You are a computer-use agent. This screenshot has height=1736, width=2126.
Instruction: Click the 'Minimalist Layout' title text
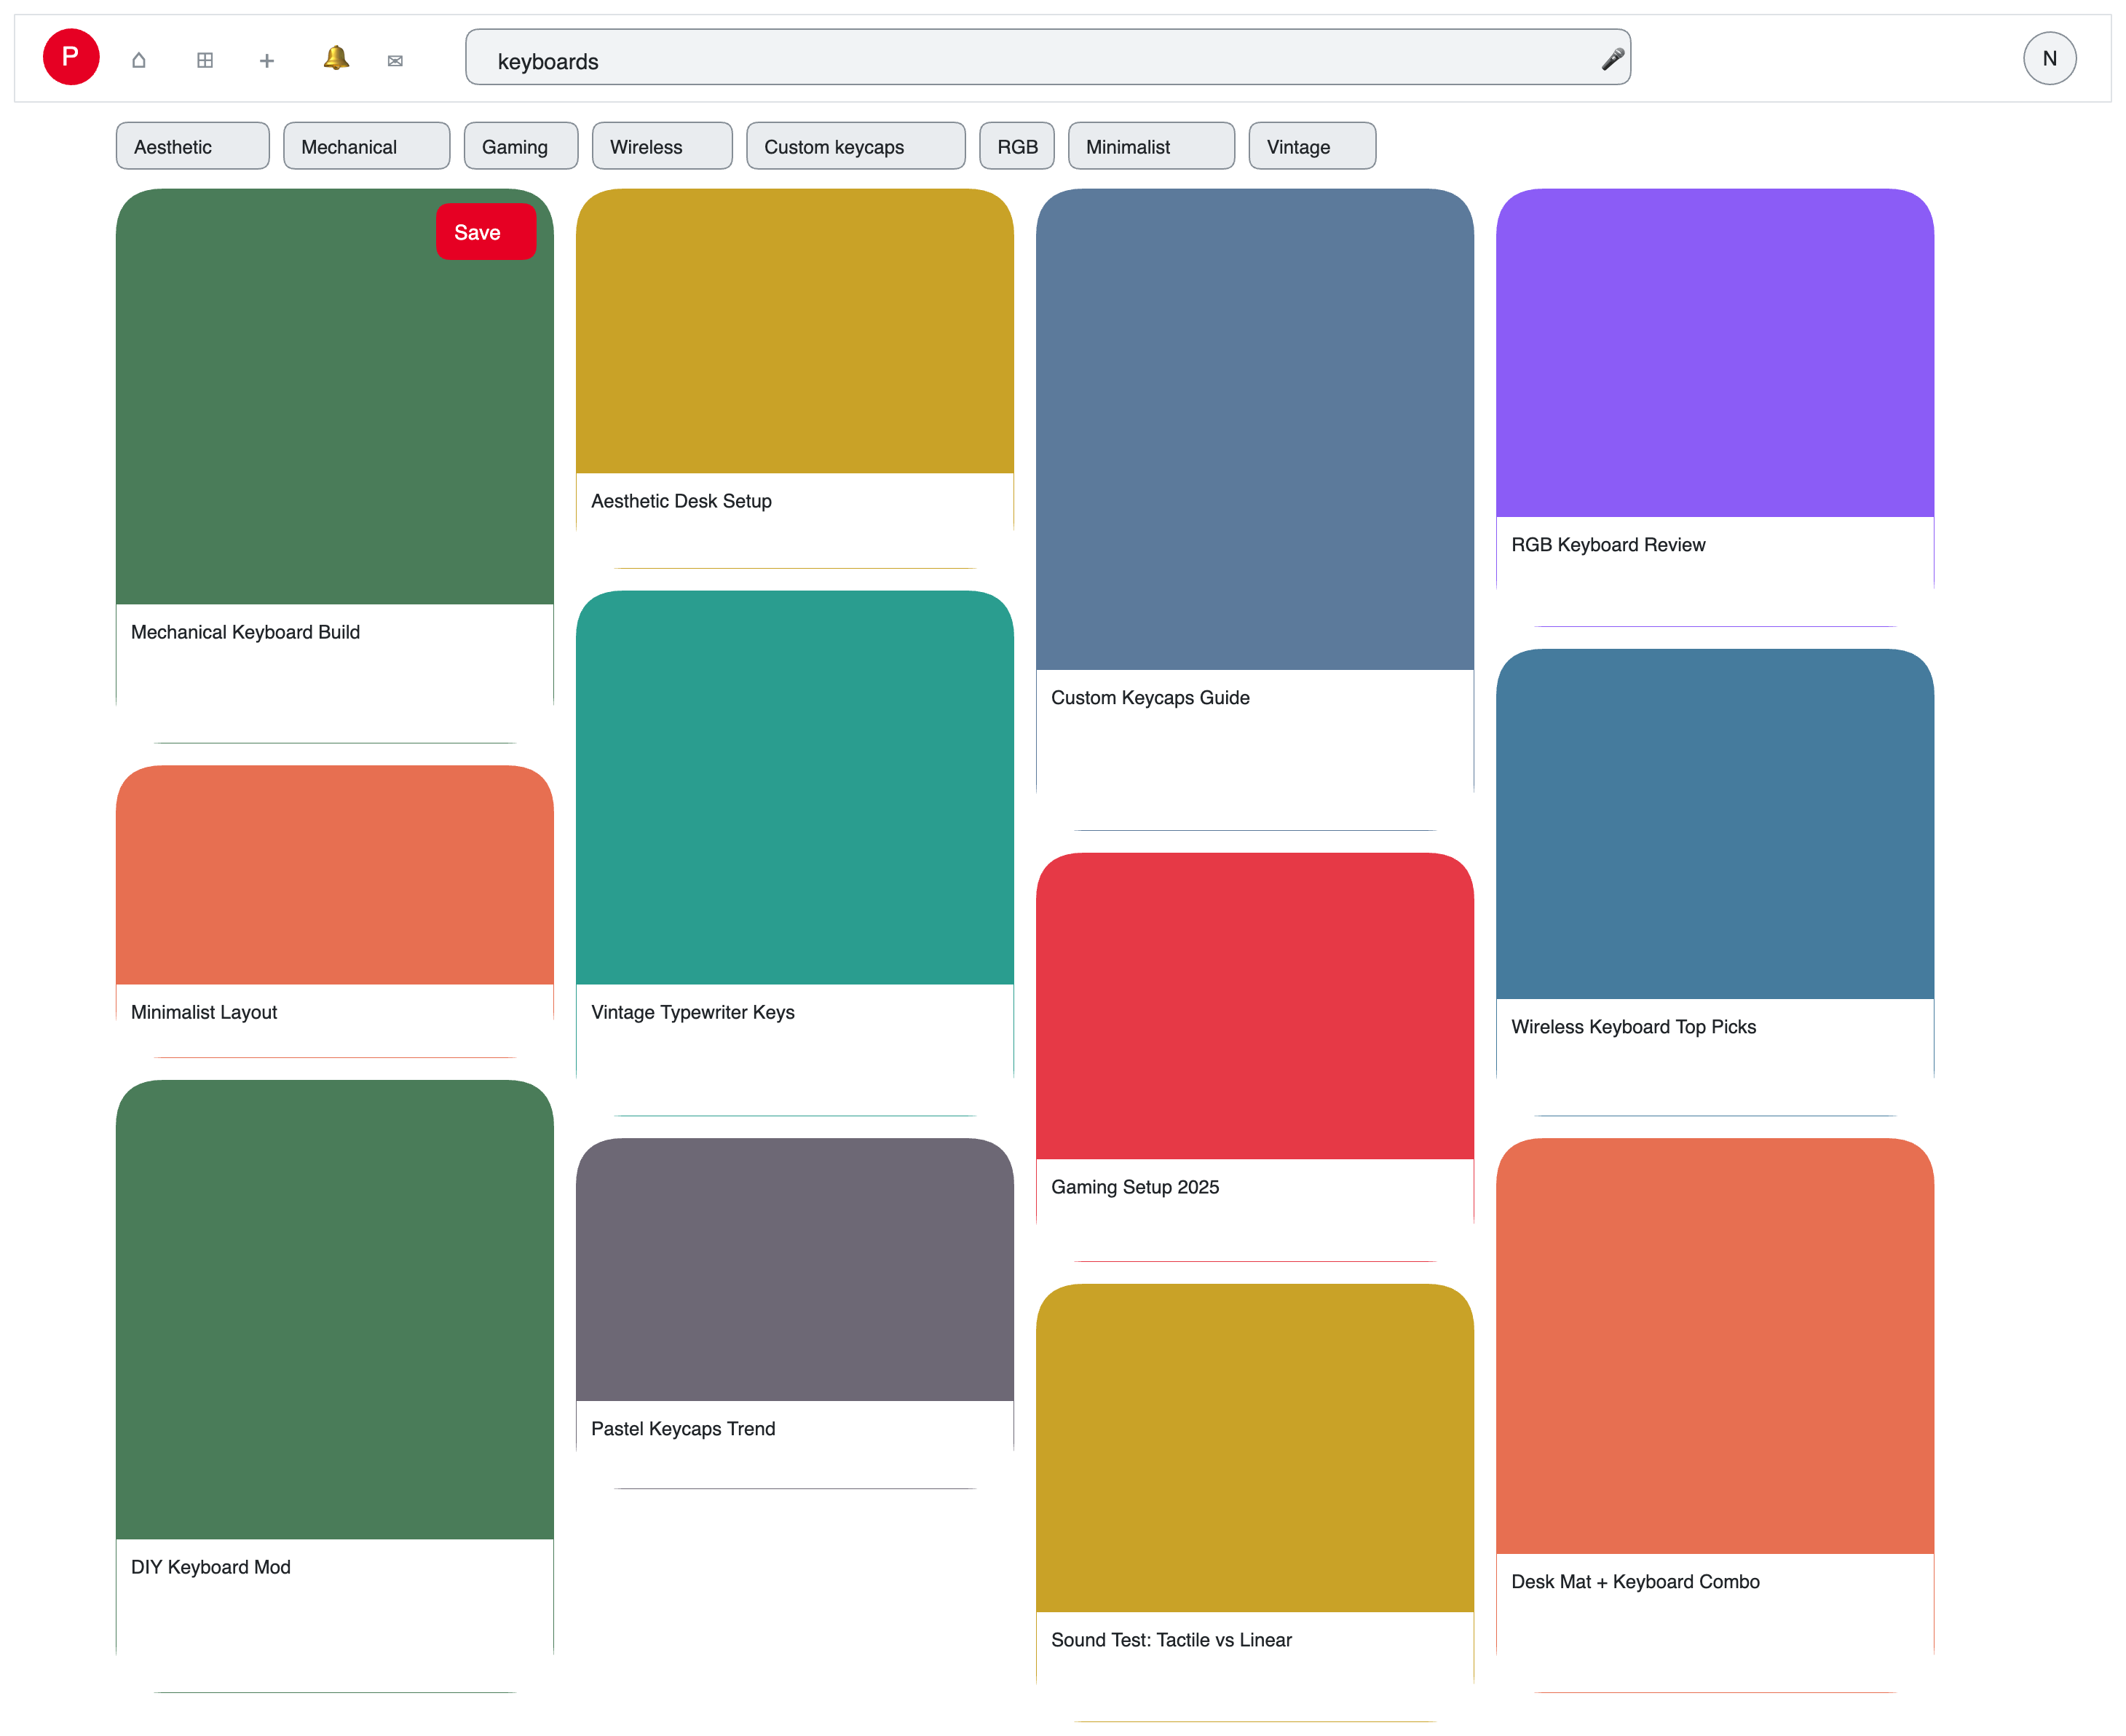[x=204, y=1012]
